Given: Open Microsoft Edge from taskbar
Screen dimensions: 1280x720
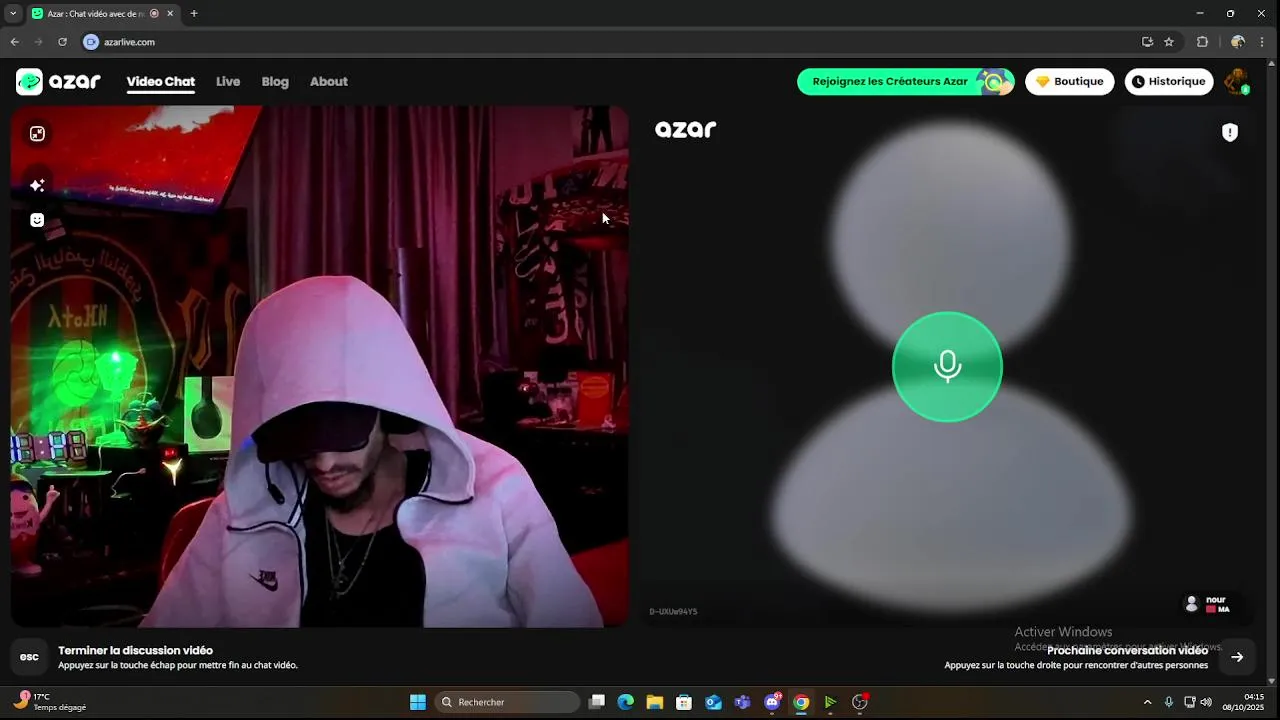Looking at the screenshot, I should 626,702.
